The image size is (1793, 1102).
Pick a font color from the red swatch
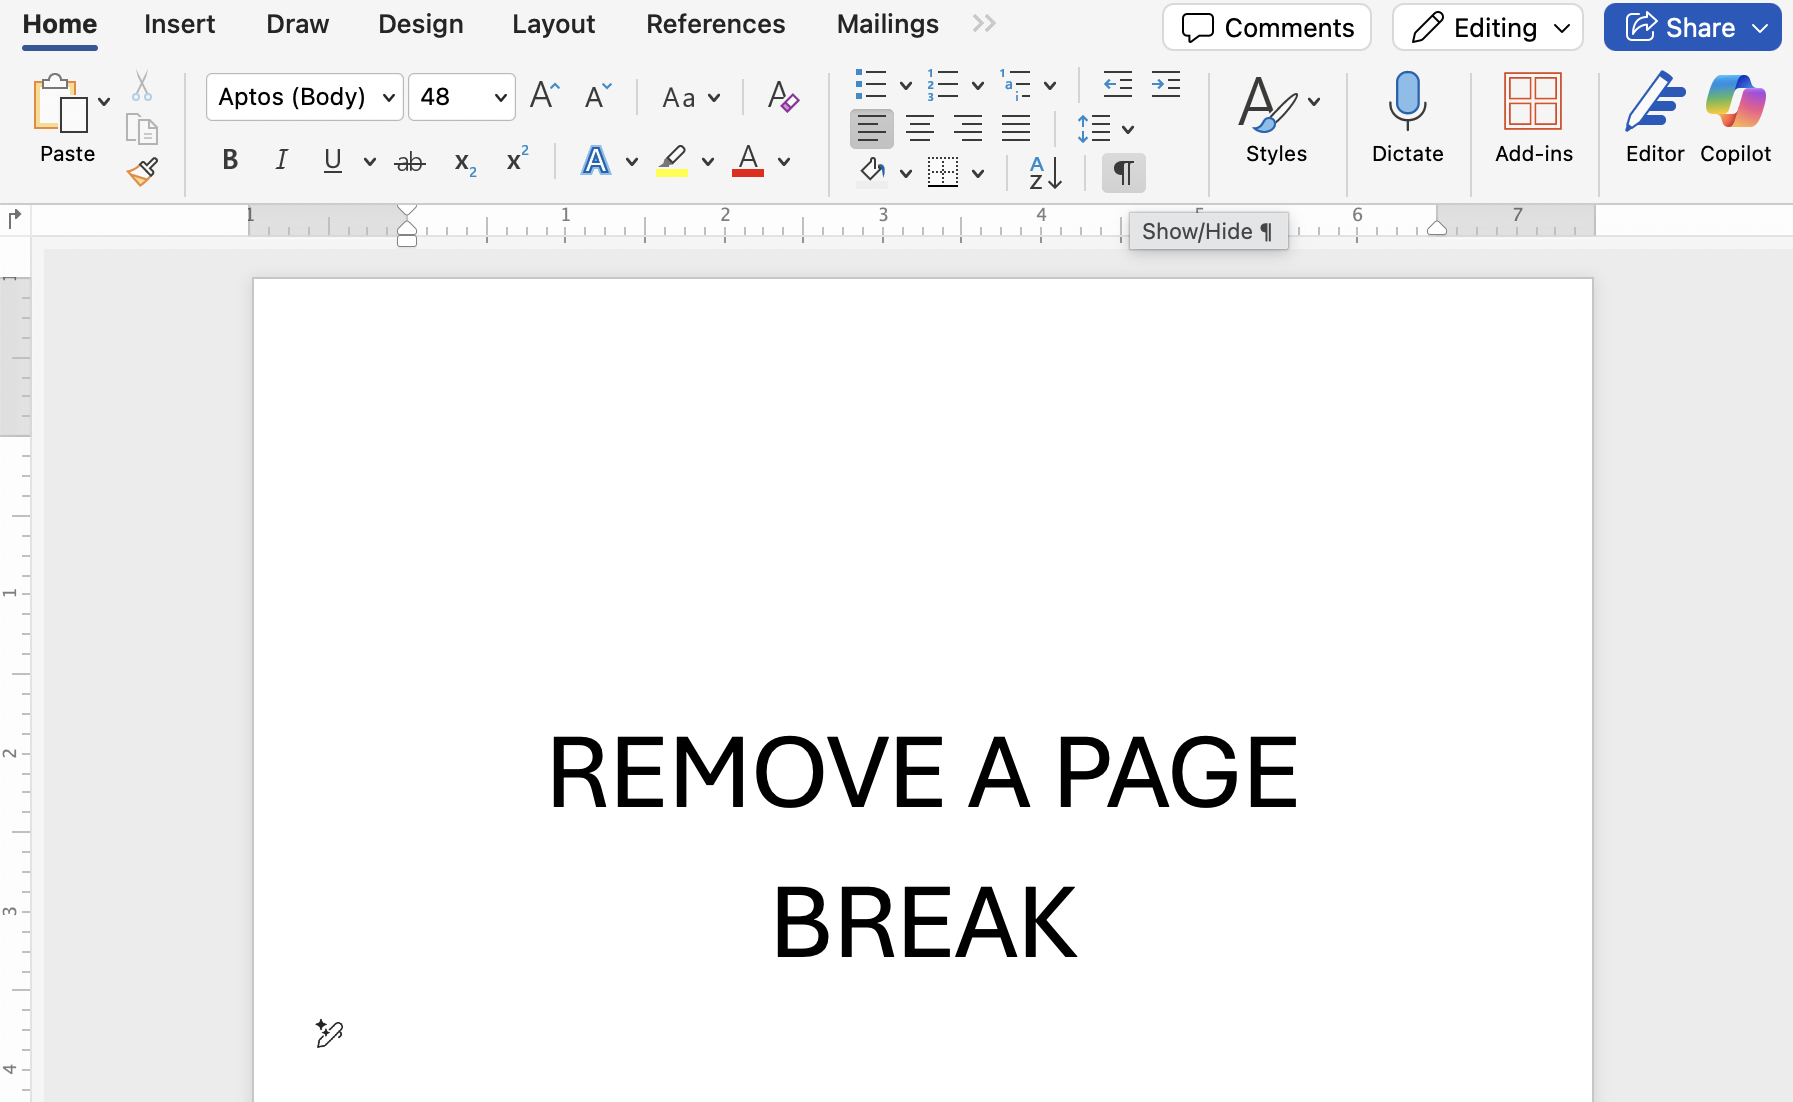pyautogui.click(x=750, y=162)
